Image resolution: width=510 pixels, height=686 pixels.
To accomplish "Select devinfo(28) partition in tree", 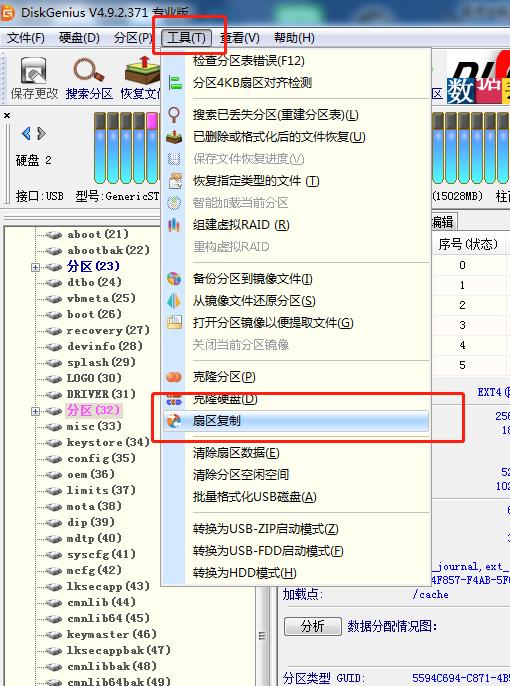I will tap(105, 346).
